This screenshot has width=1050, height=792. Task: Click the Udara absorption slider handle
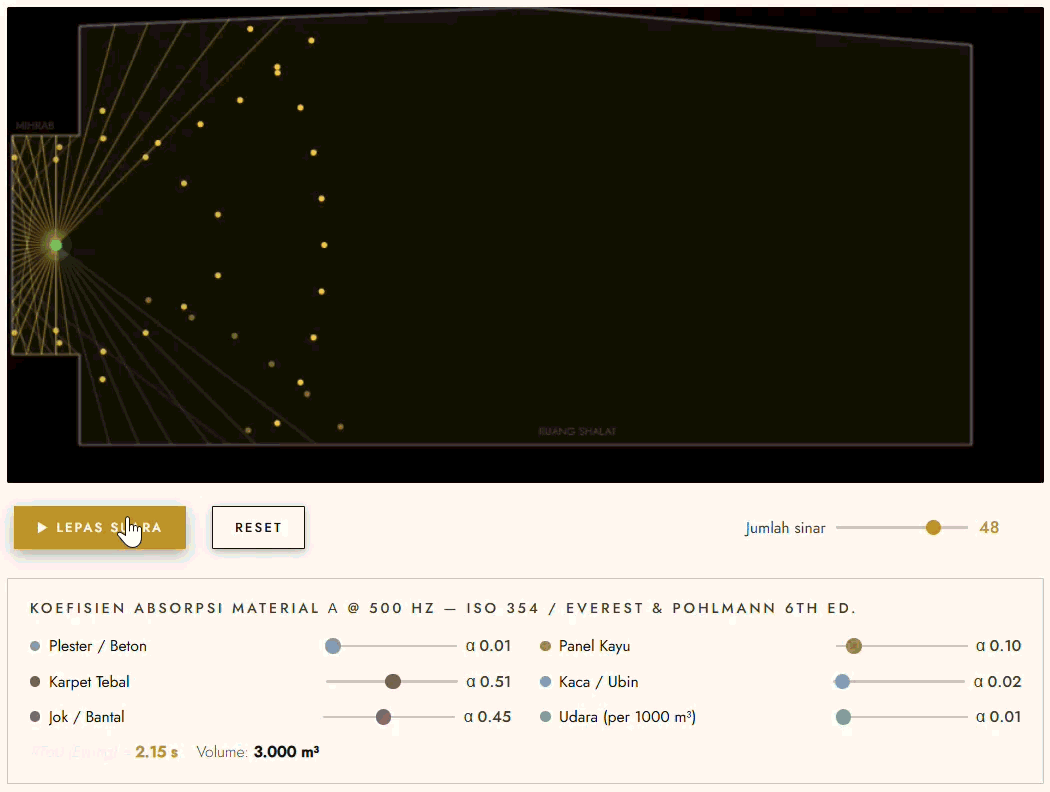coord(843,717)
